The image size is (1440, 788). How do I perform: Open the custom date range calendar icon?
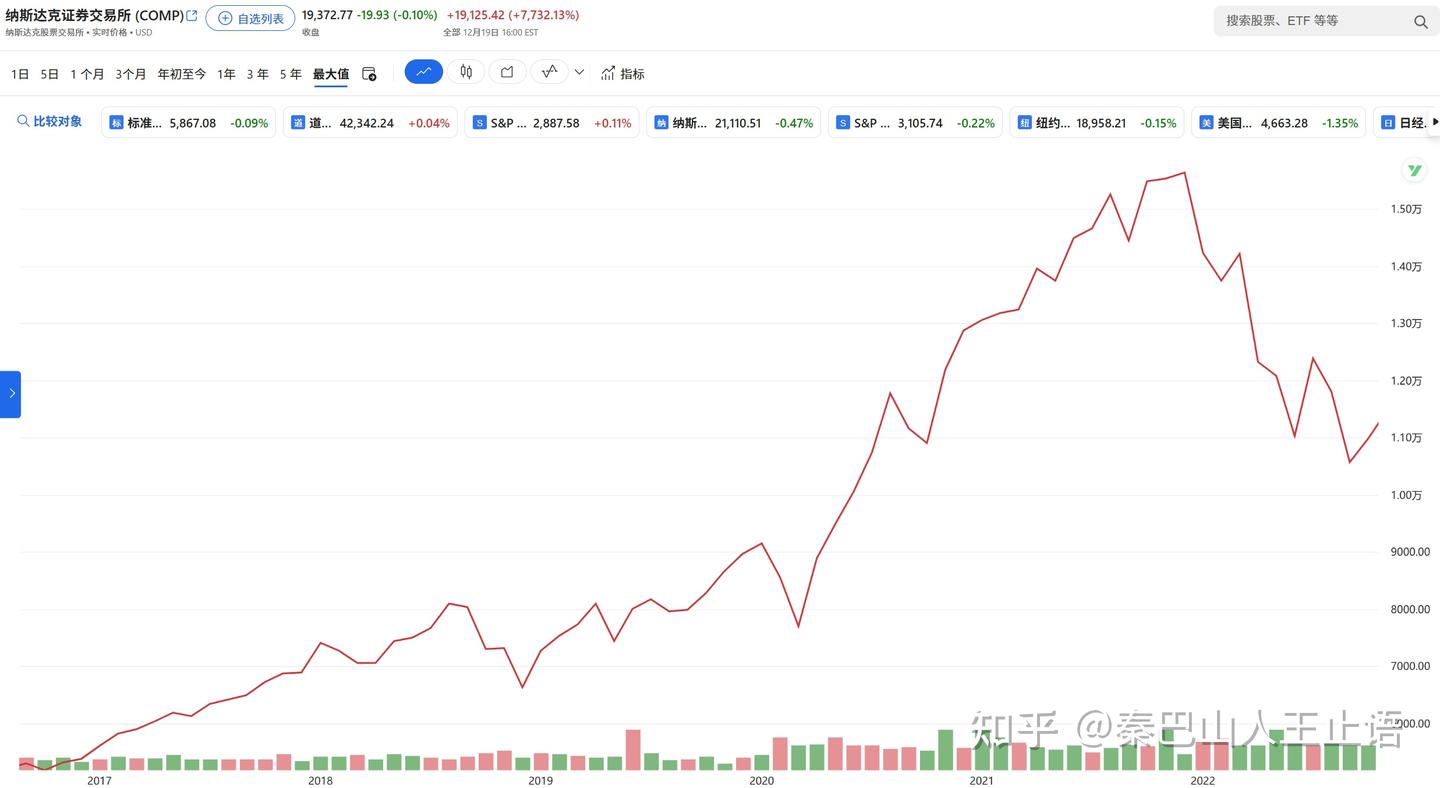click(x=369, y=74)
